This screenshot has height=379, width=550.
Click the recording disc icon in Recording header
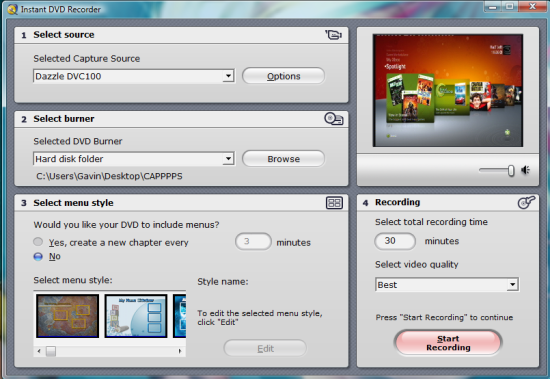click(x=526, y=202)
